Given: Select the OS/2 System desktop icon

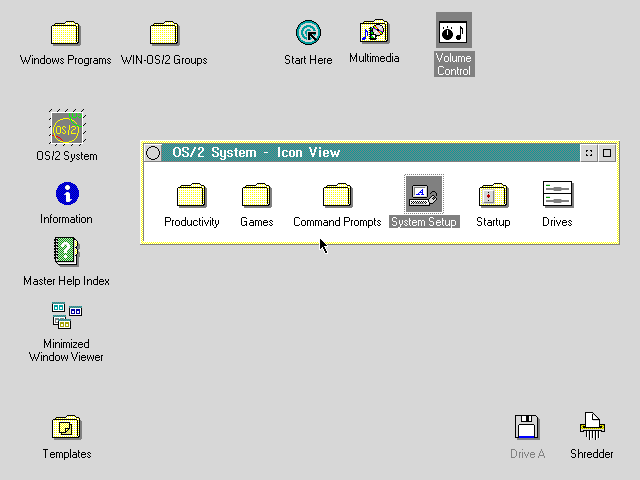Looking at the screenshot, I should point(67,127).
